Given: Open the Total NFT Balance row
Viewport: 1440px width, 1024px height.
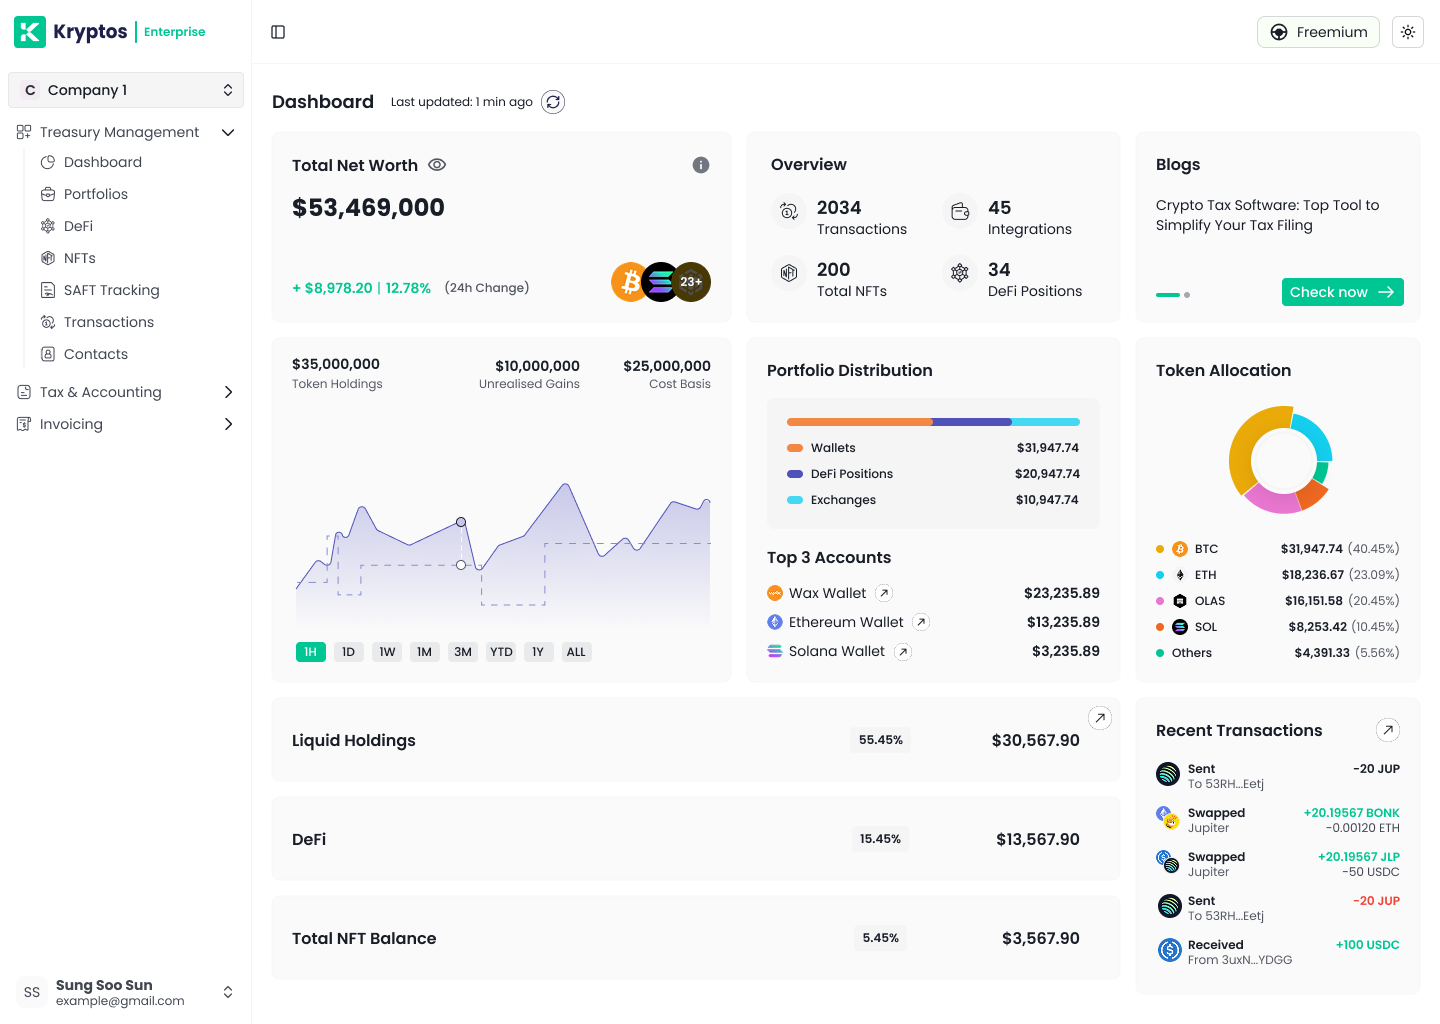Looking at the screenshot, I should tap(696, 938).
